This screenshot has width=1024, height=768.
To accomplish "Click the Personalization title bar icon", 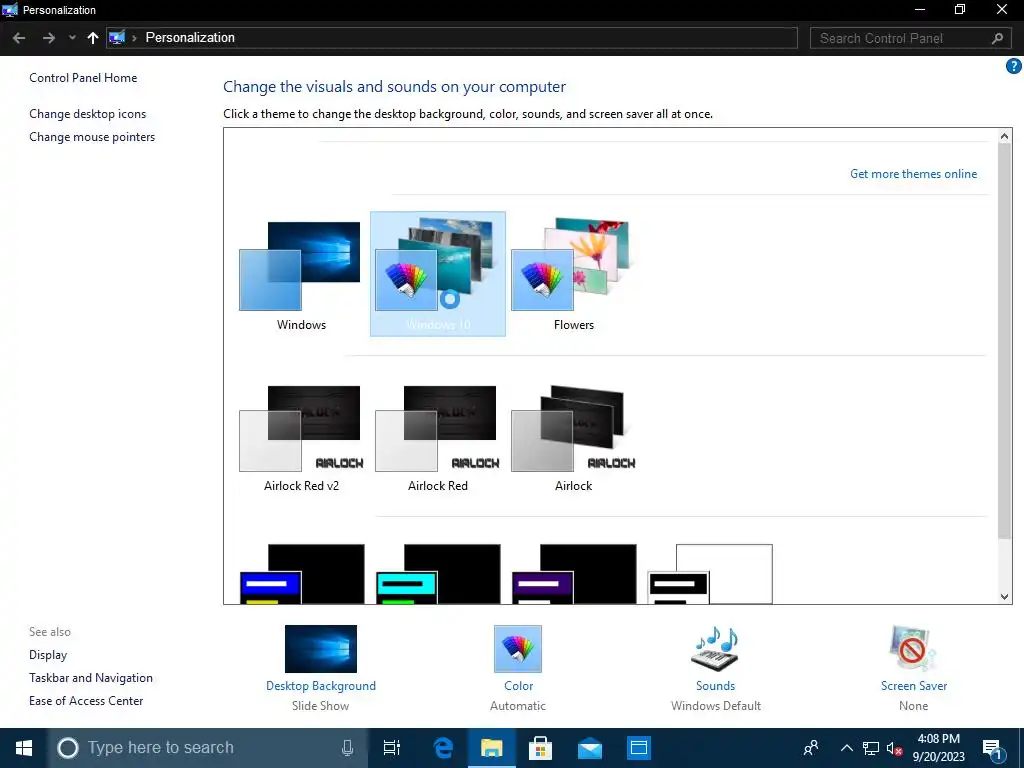I will click(10, 10).
